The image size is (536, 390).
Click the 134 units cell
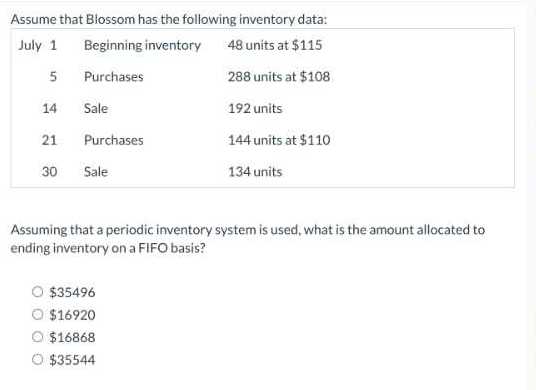(255, 172)
